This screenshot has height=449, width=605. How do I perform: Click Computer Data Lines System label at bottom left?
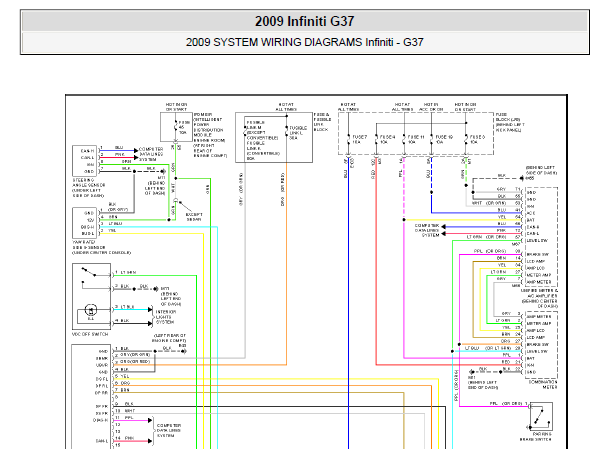[169, 430]
